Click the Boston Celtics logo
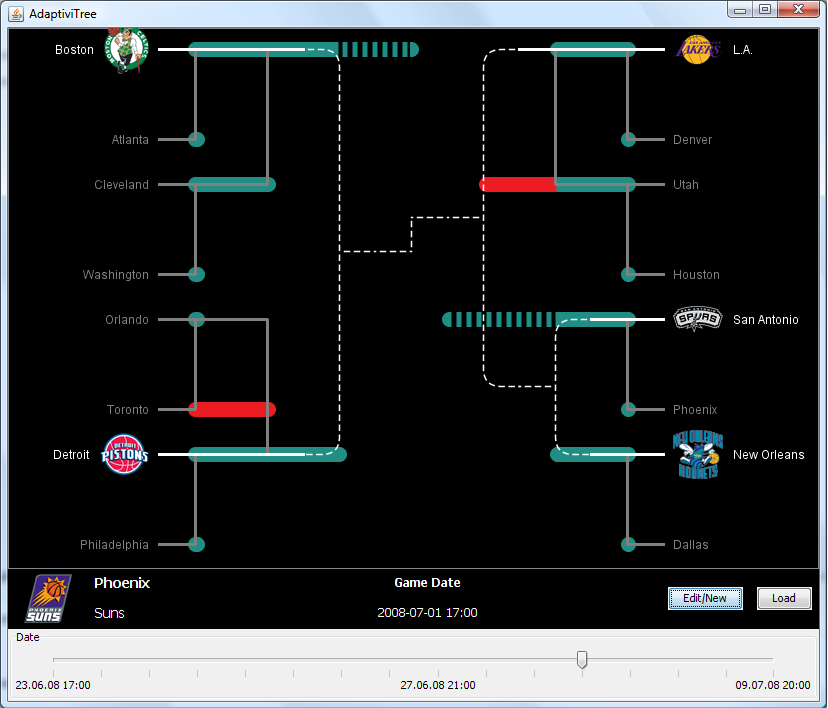Viewport: 828px width, 708px height. (126, 50)
